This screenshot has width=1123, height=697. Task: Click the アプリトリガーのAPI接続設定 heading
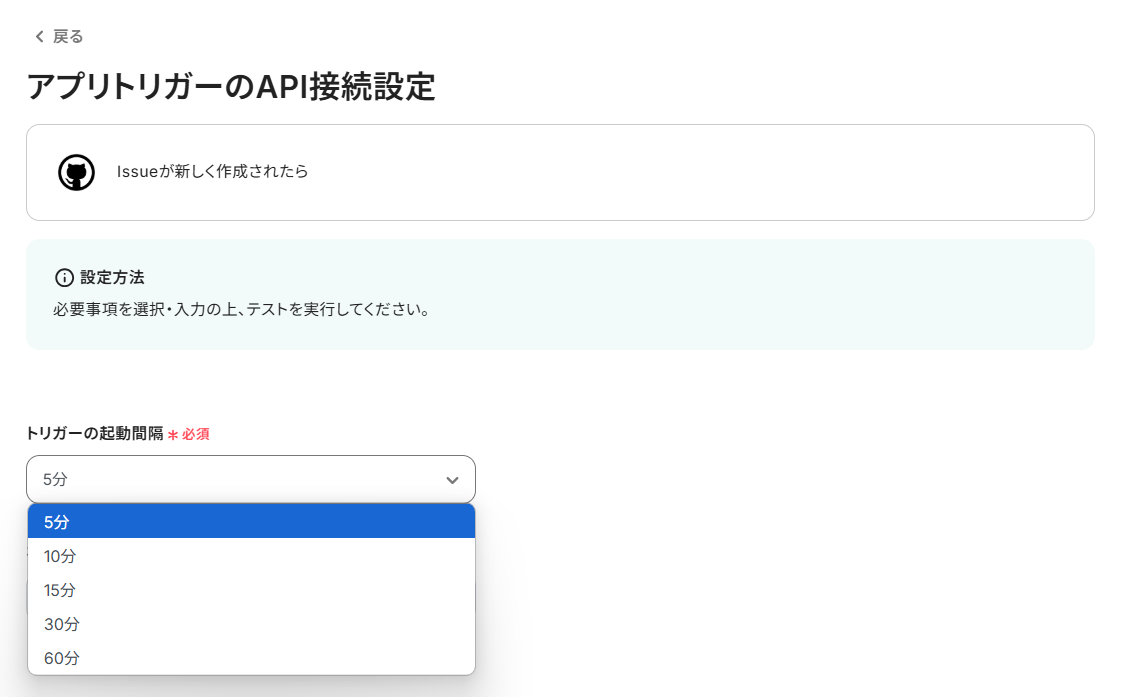[231, 87]
